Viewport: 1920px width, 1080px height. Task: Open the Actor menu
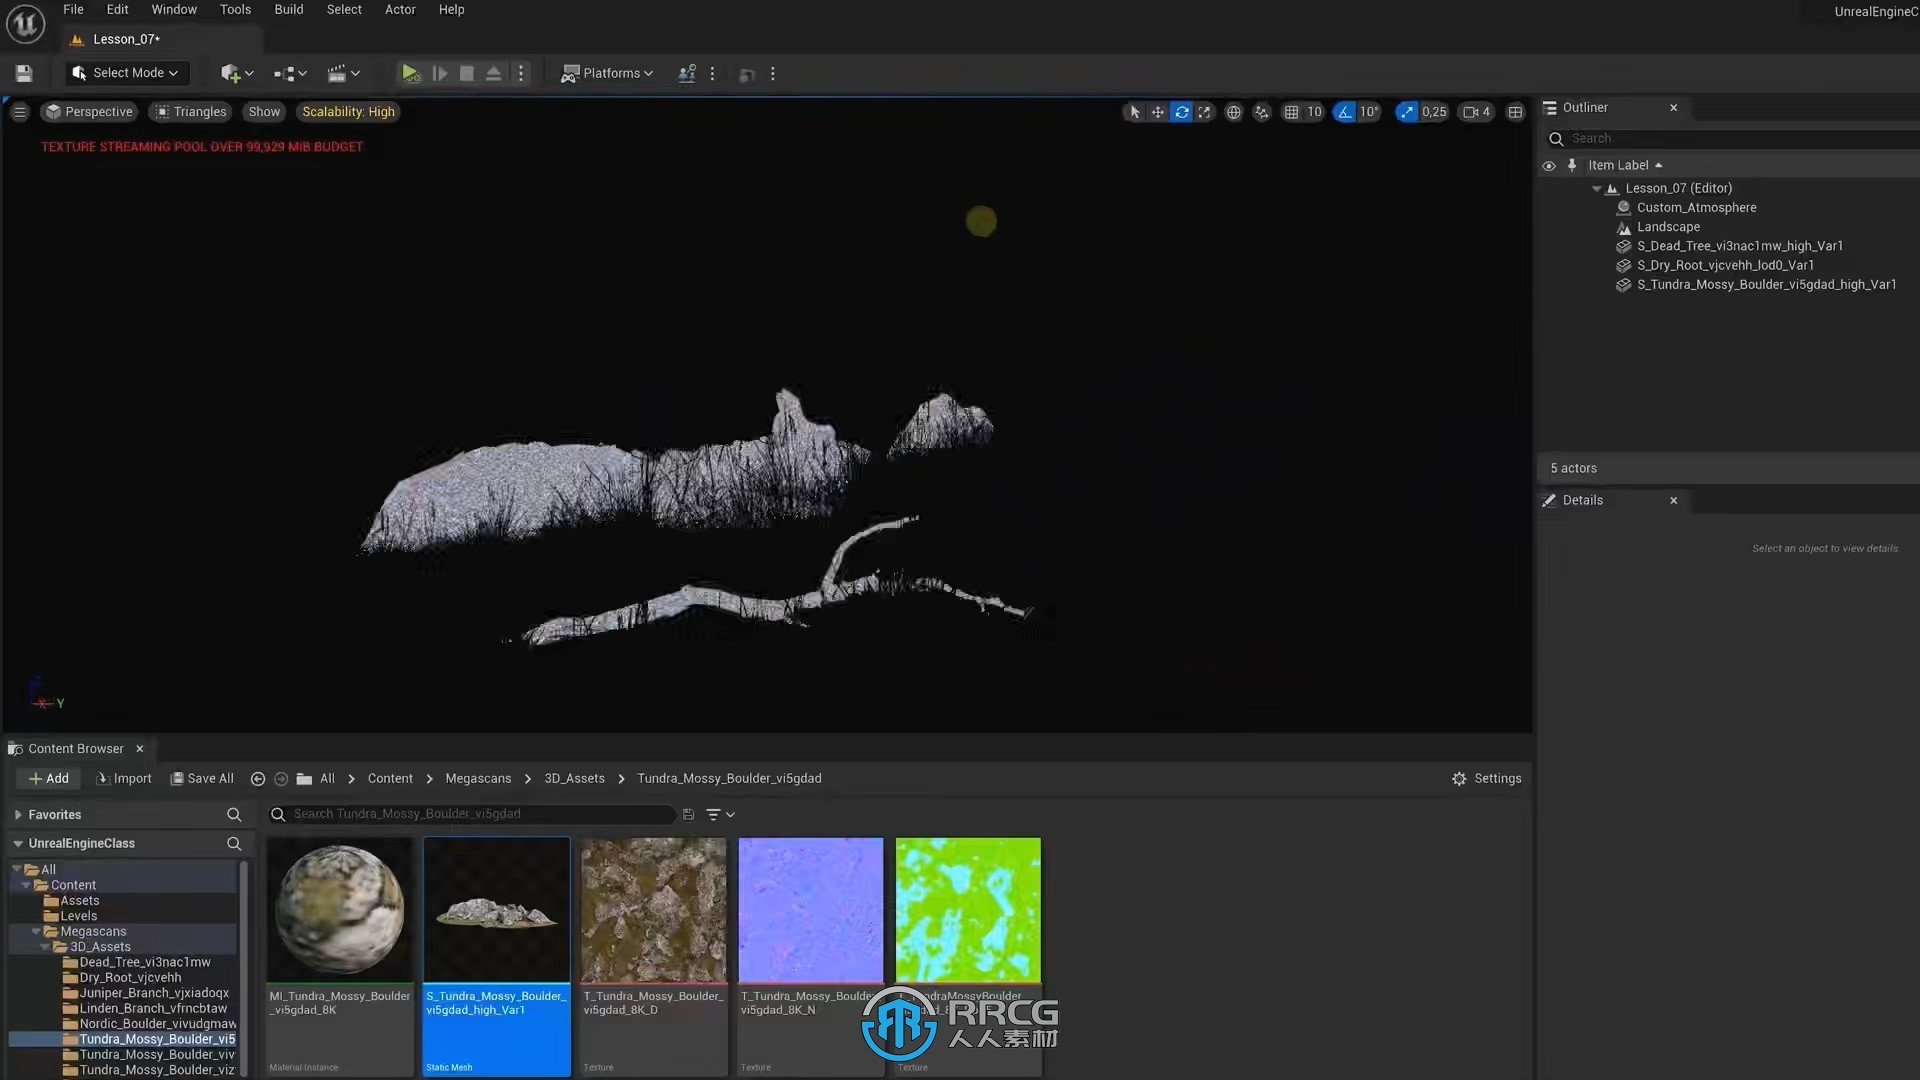pos(400,10)
